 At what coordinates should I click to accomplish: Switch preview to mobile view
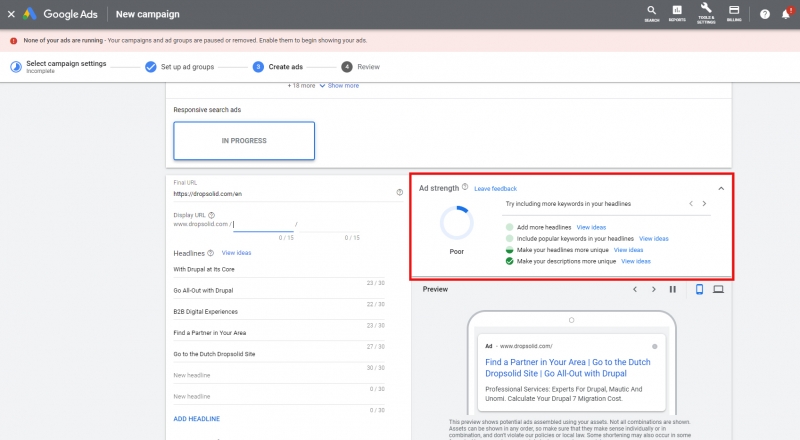point(699,289)
